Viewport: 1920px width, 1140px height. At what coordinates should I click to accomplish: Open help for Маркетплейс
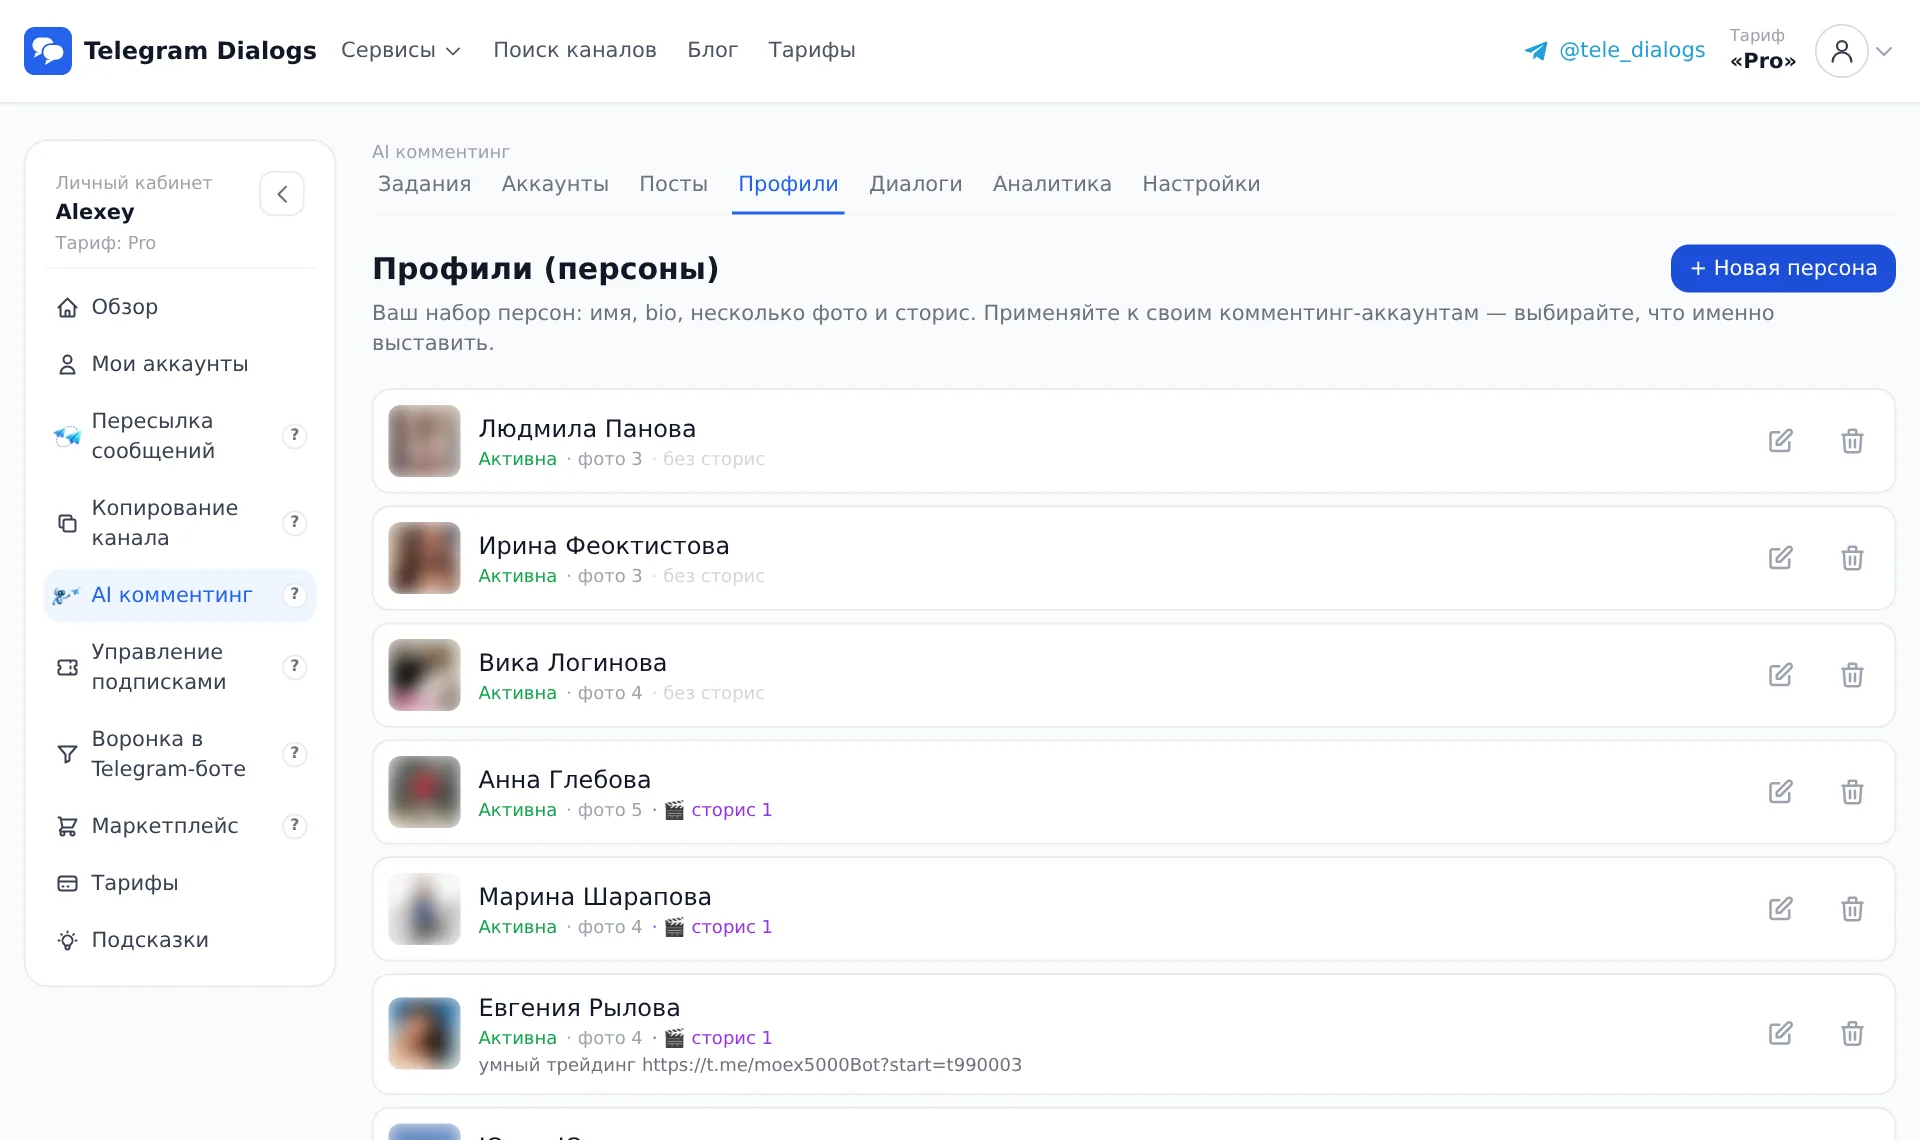[x=294, y=825]
